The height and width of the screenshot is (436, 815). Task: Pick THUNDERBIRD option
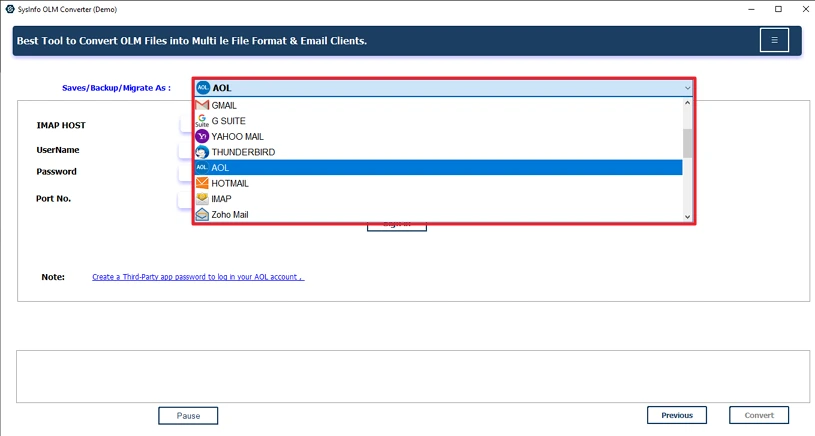(x=438, y=152)
